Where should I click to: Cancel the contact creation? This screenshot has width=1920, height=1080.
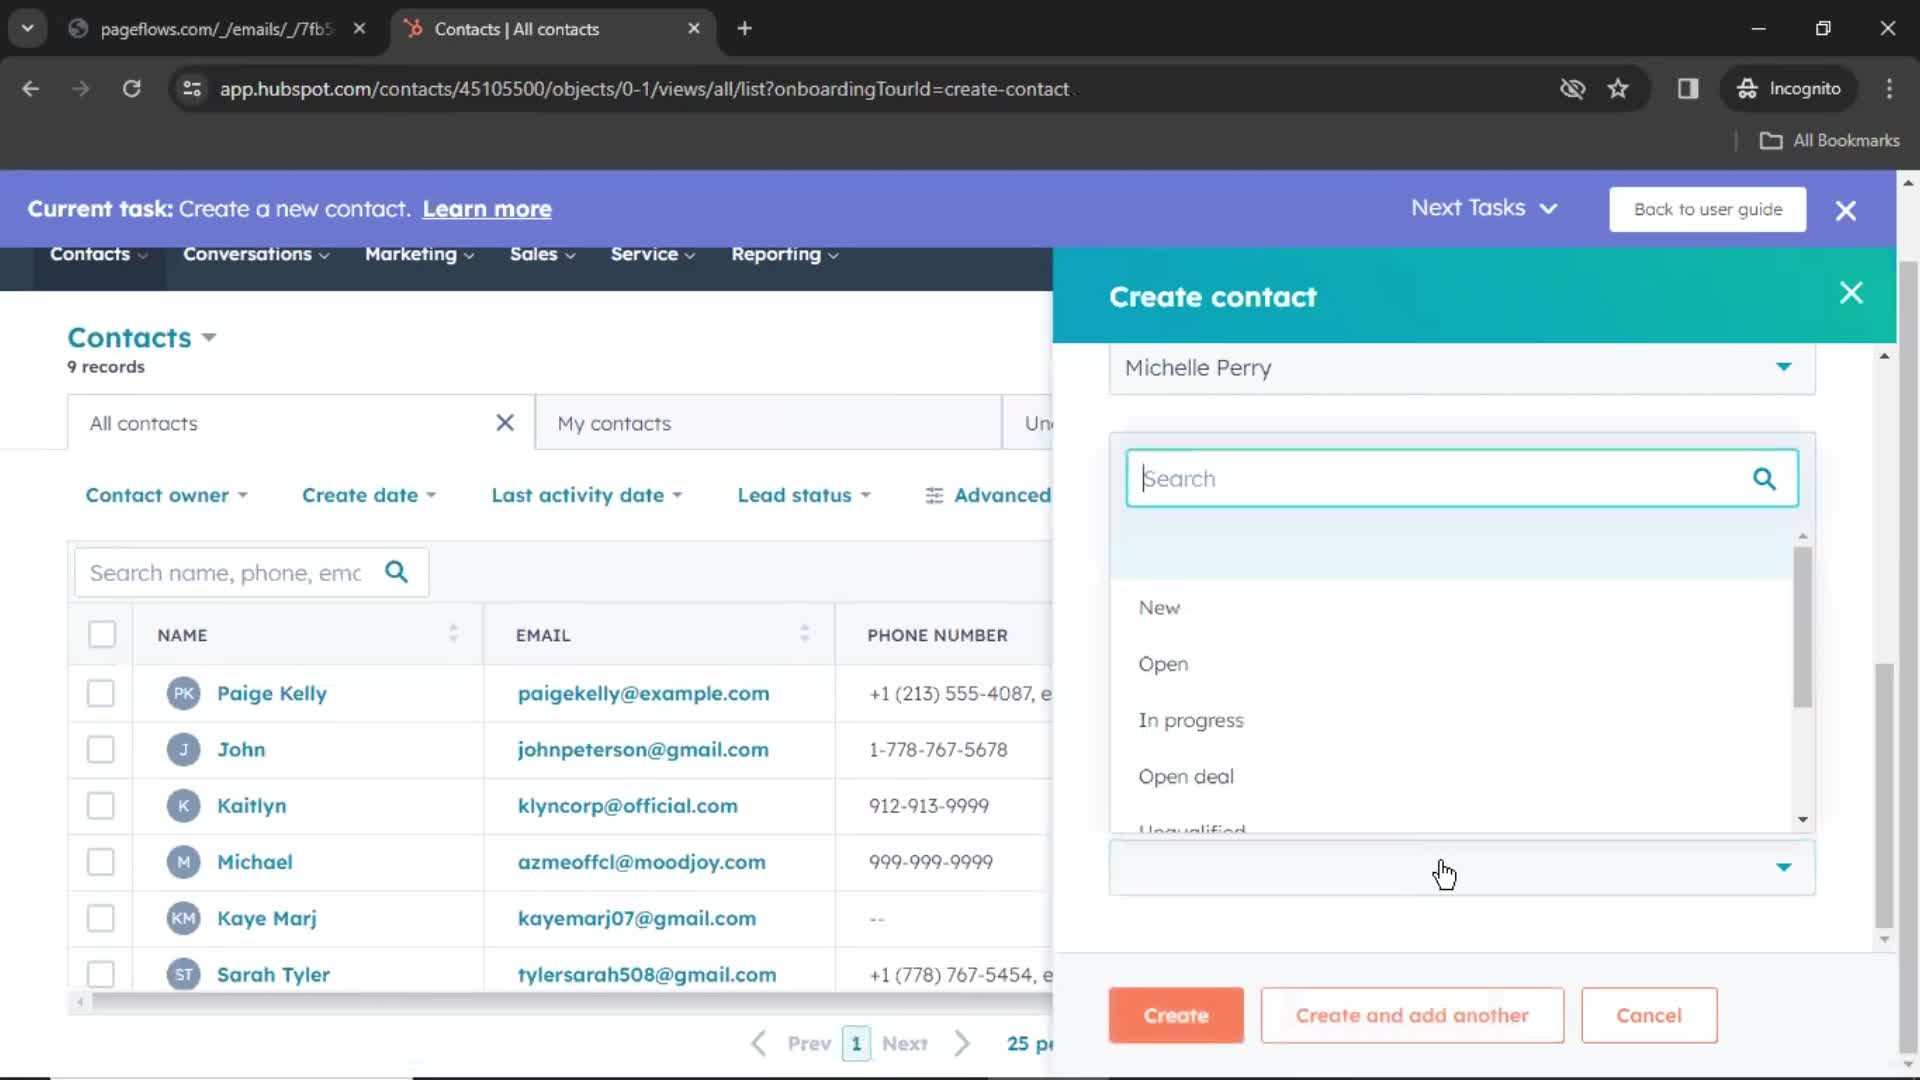click(x=1649, y=1016)
